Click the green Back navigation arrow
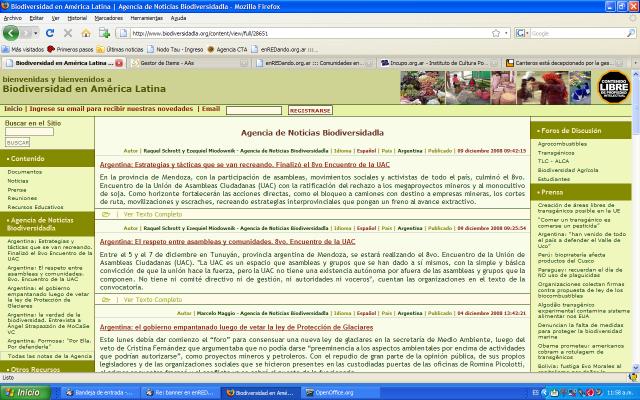The width and height of the screenshot is (640, 400). point(11,33)
